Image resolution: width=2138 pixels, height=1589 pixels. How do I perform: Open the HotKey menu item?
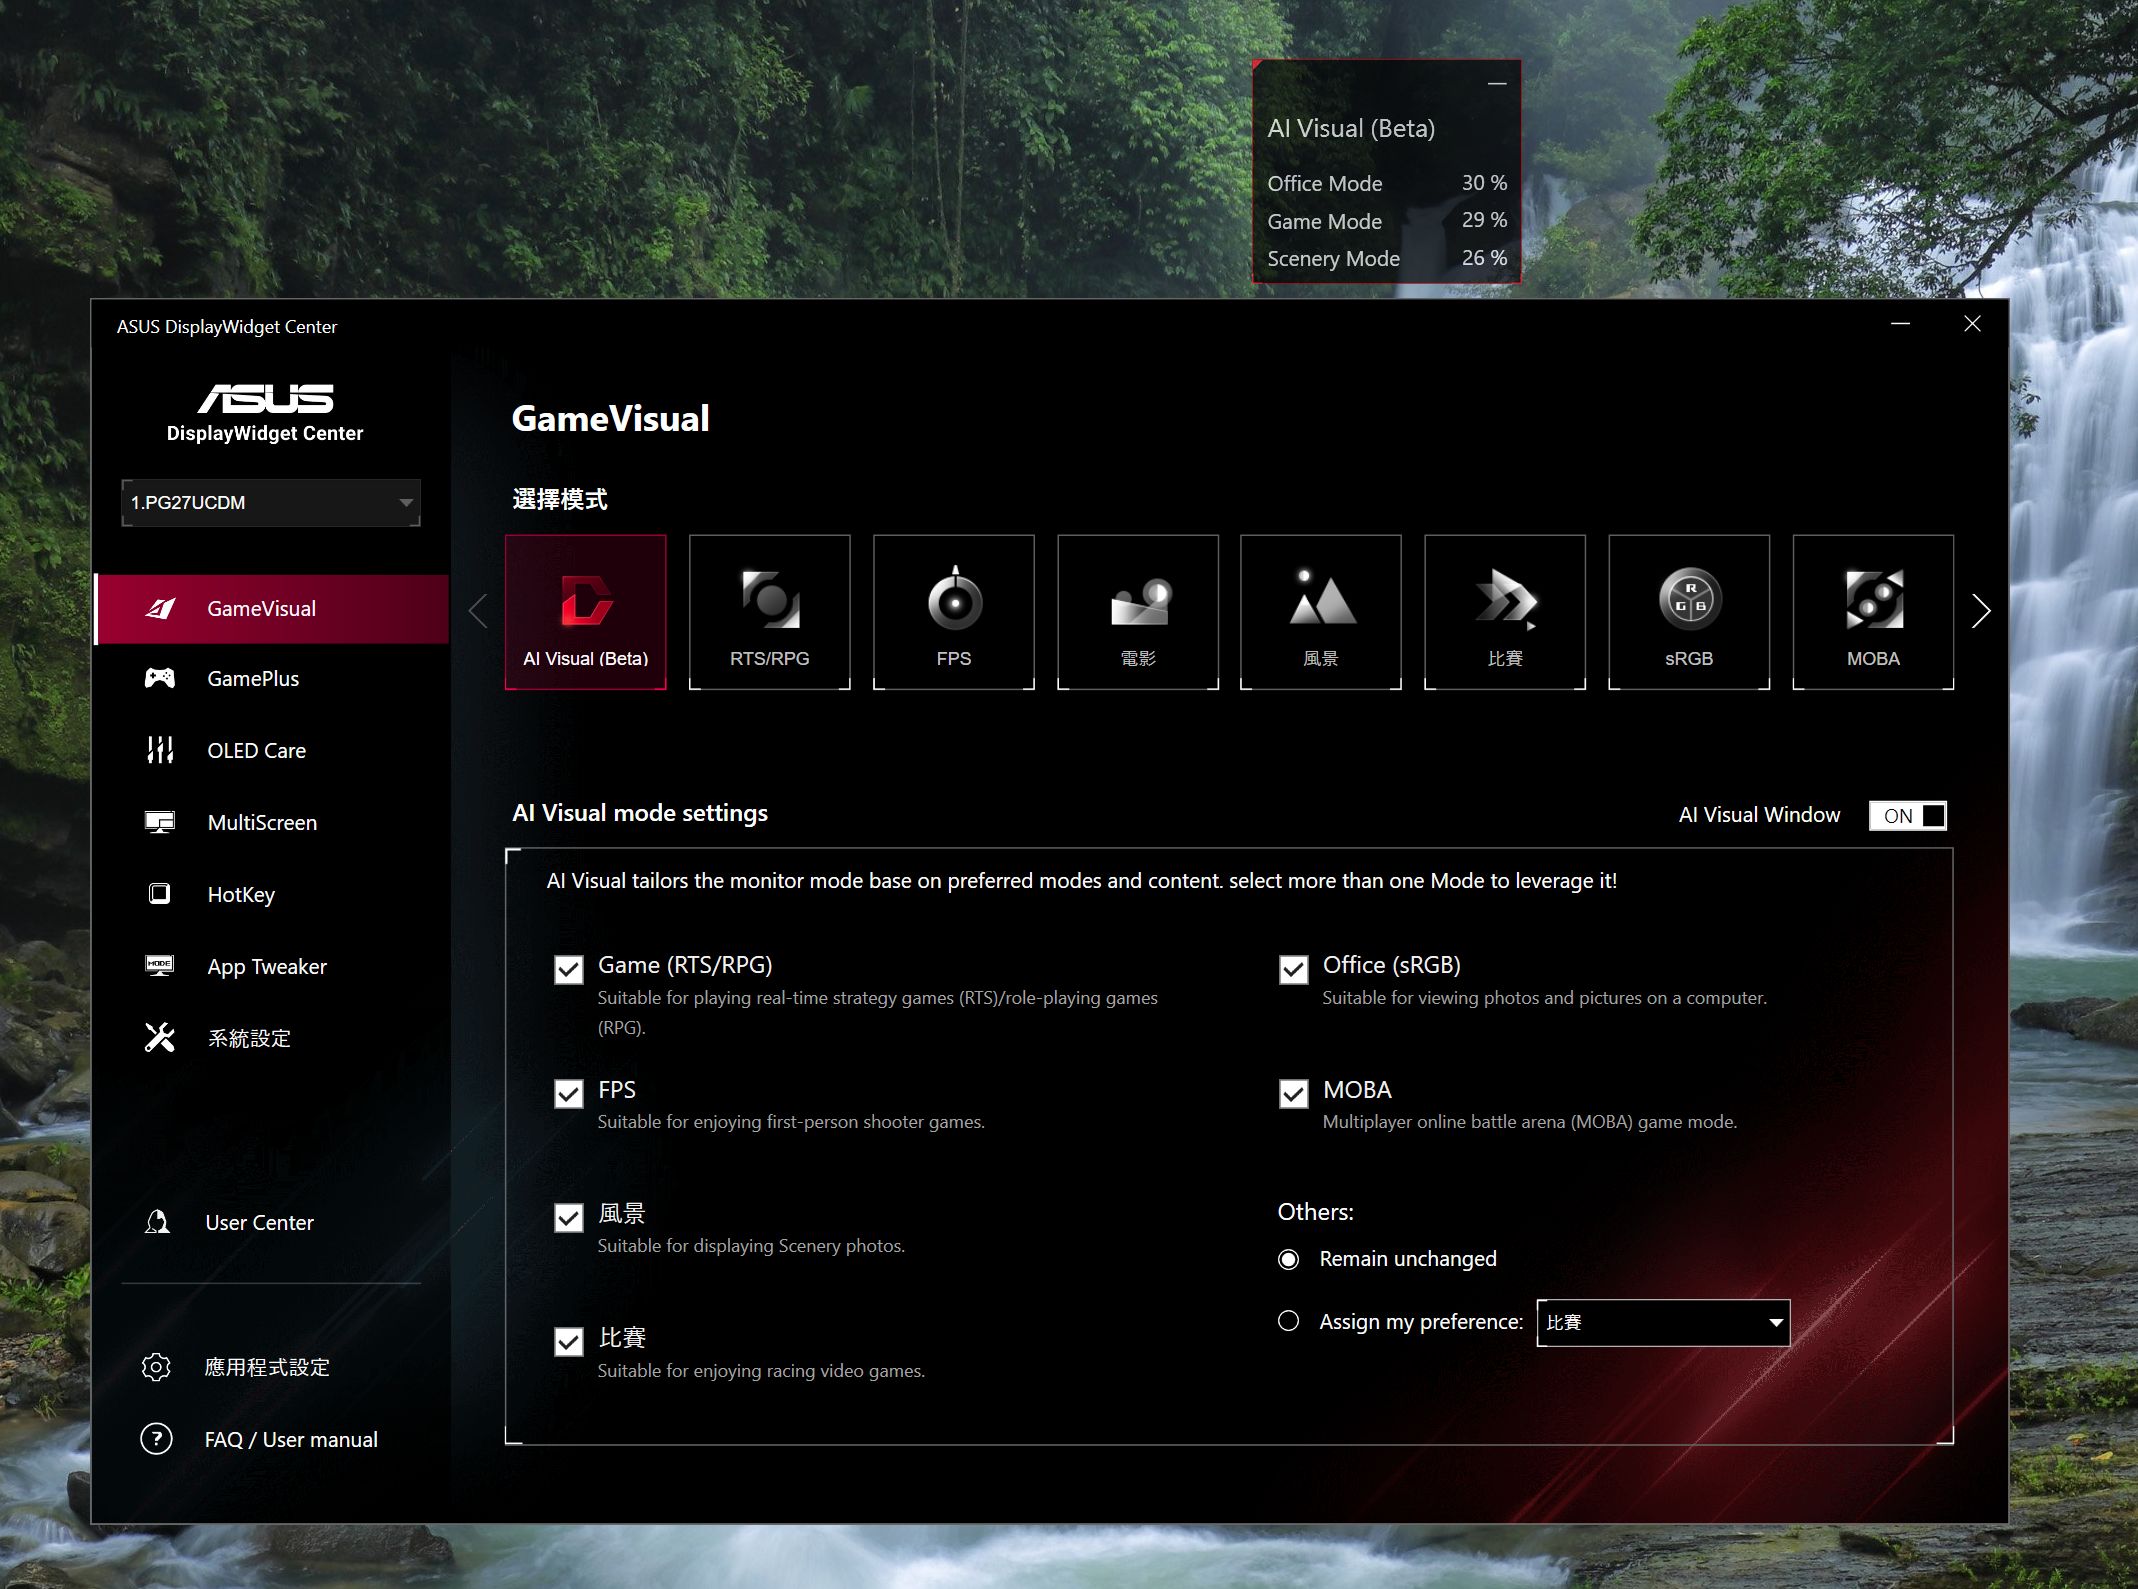pyautogui.click(x=272, y=895)
